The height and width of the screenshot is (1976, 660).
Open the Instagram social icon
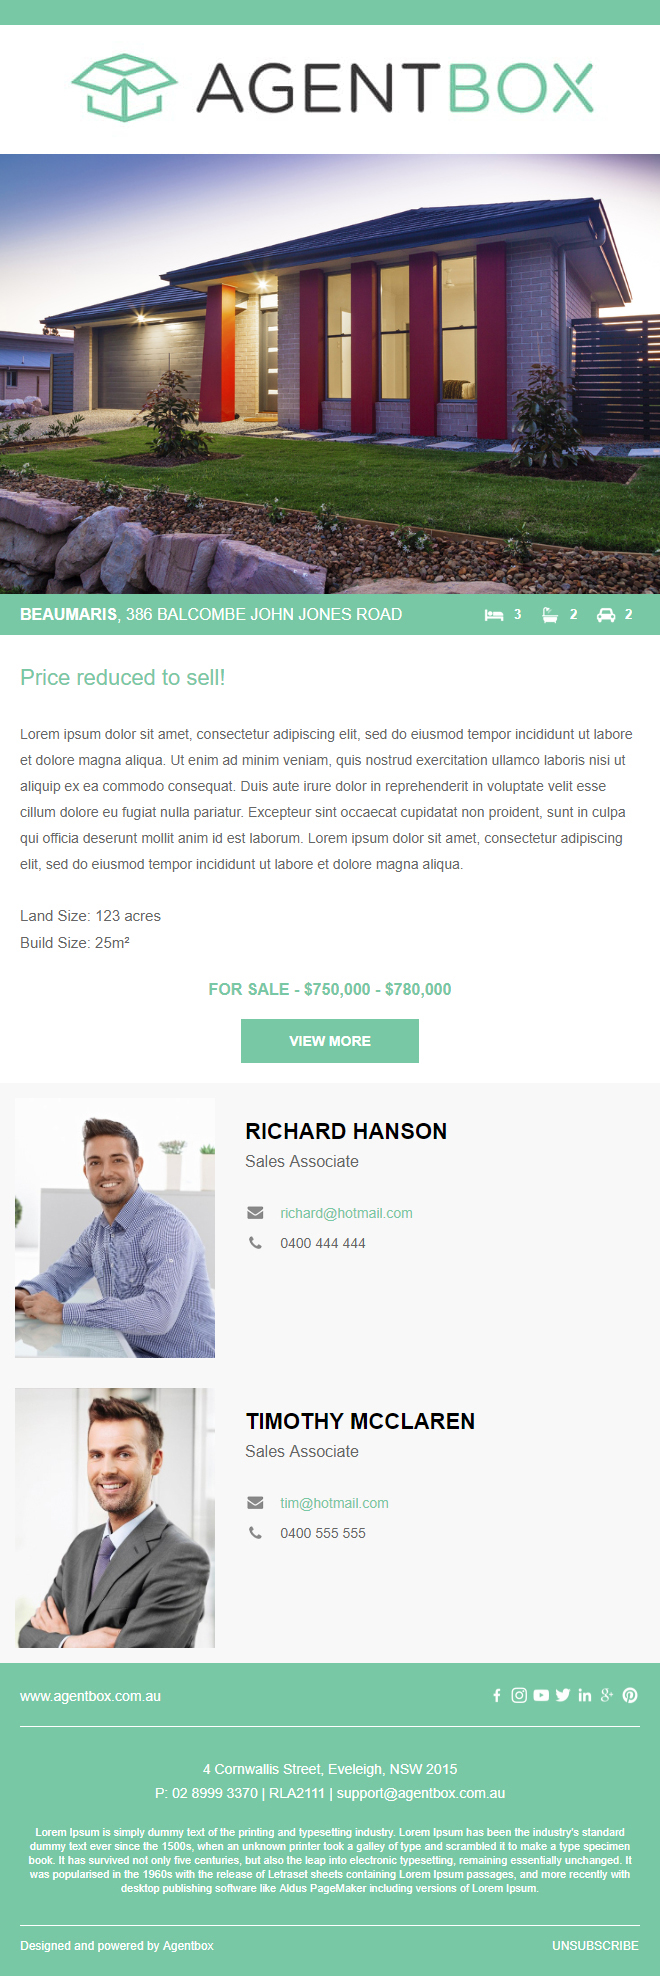click(519, 1695)
